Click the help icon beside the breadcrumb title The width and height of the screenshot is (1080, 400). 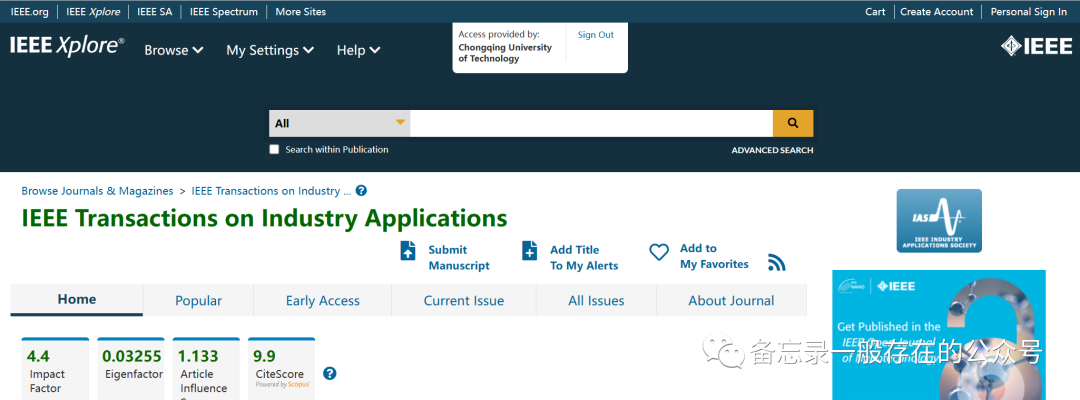click(x=362, y=191)
